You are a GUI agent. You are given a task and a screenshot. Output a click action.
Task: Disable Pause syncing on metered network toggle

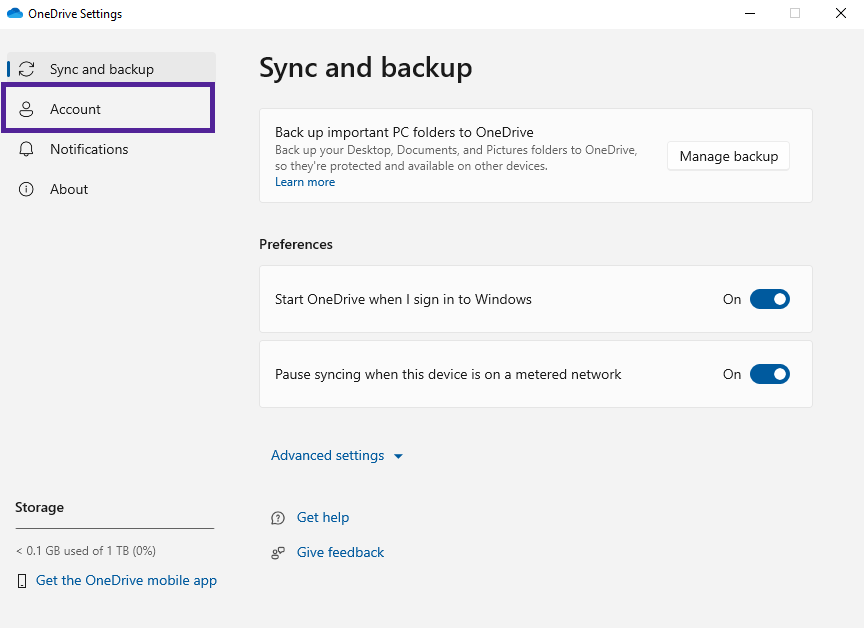pyautogui.click(x=770, y=374)
